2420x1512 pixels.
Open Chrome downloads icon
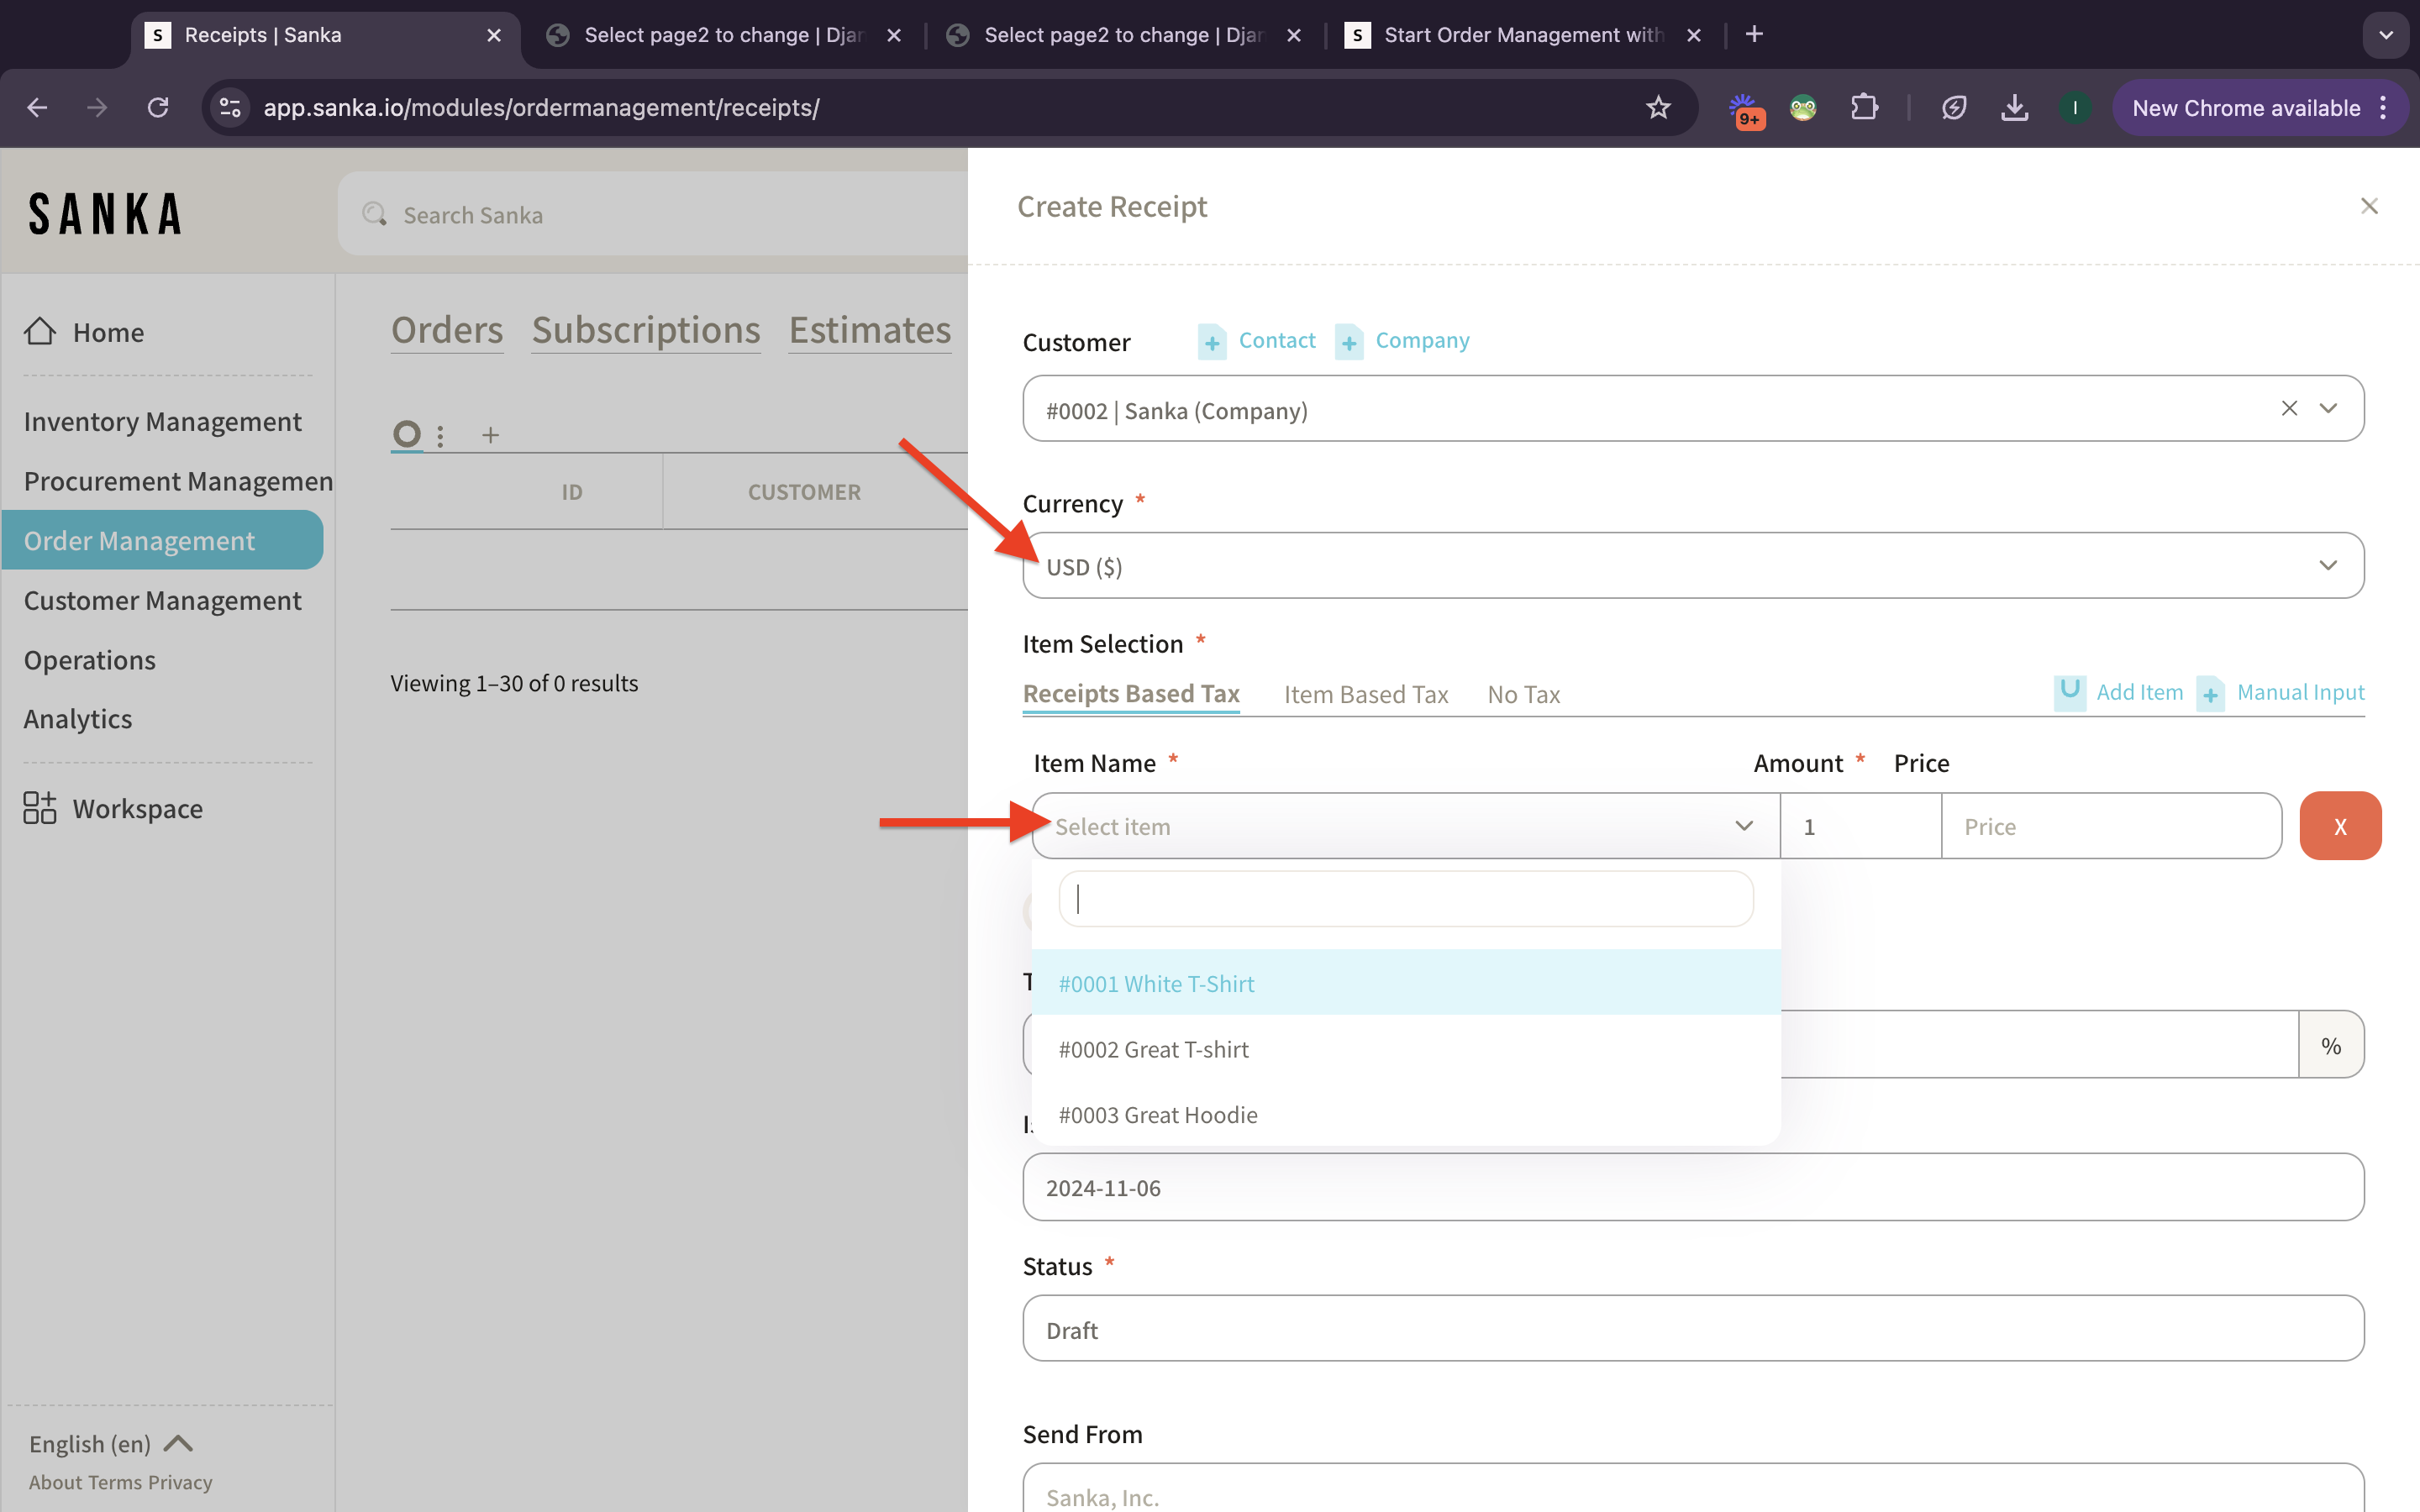[x=2014, y=107]
